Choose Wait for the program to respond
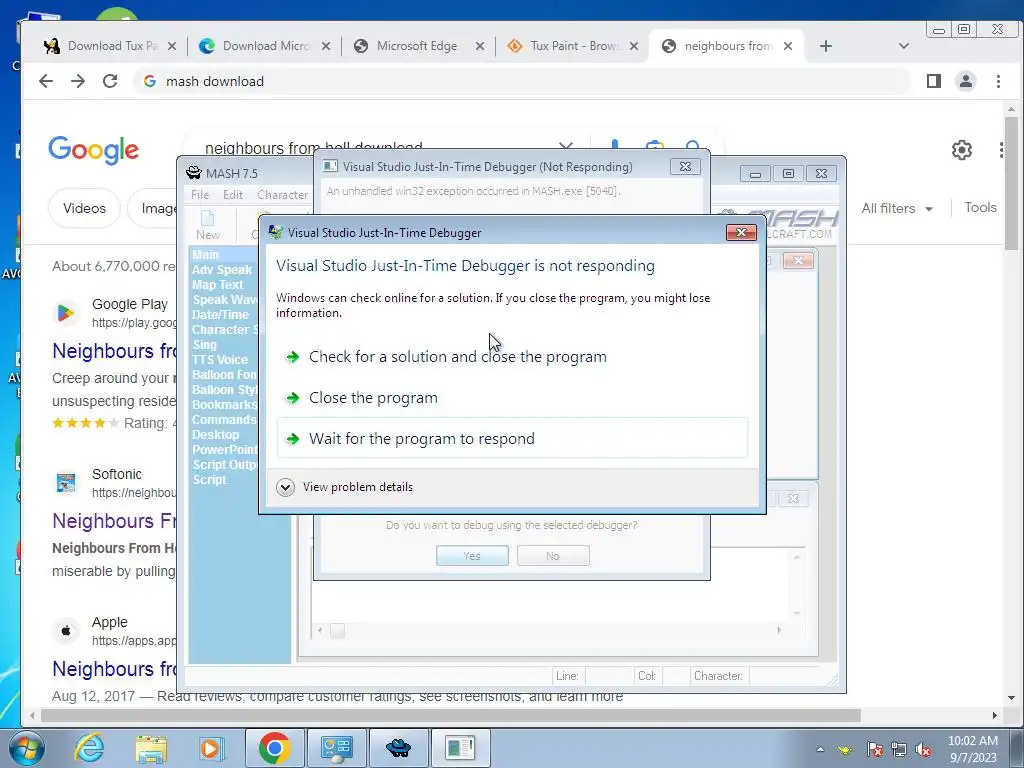Screen dimensions: 1024x768 (512, 438)
